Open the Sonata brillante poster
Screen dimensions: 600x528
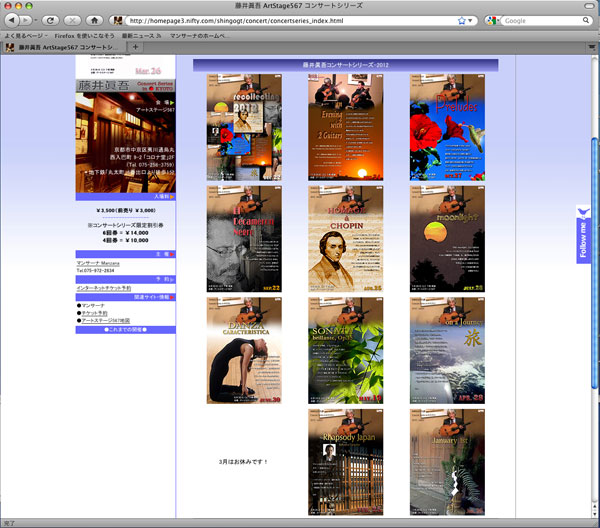tap(346, 350)
